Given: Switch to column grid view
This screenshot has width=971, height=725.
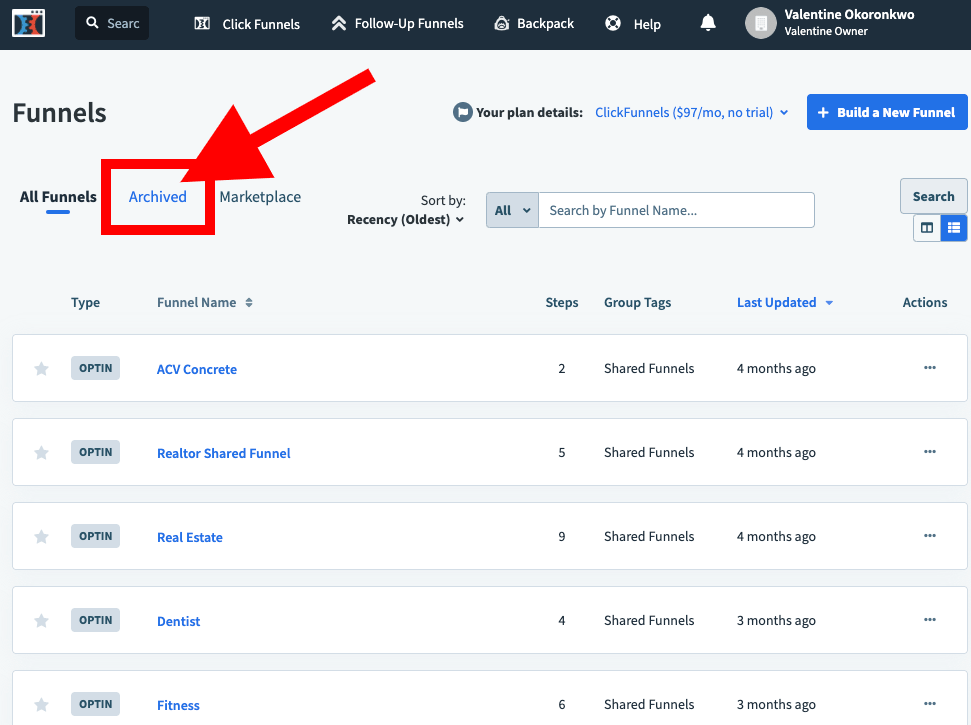Looking at the screenshot, I should pyautogui.click(x=927, y=228).
